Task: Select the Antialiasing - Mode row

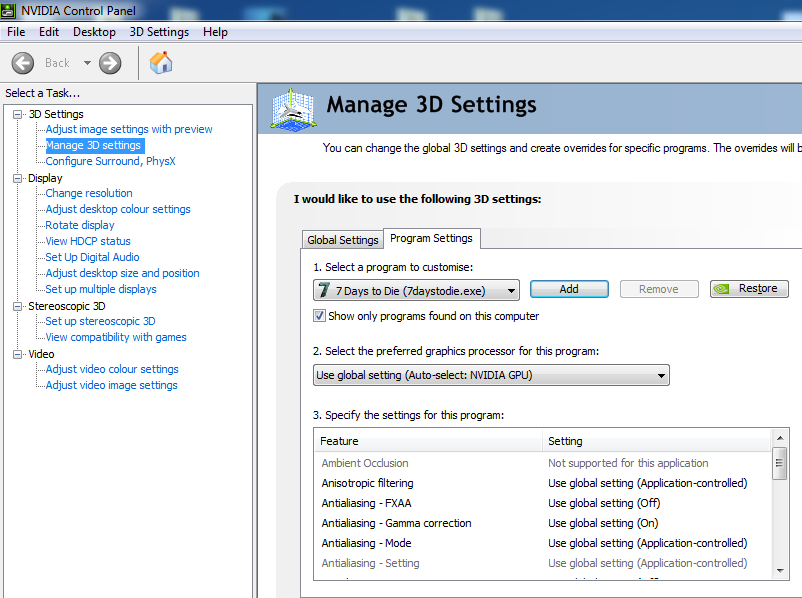Action: [543, 543]
